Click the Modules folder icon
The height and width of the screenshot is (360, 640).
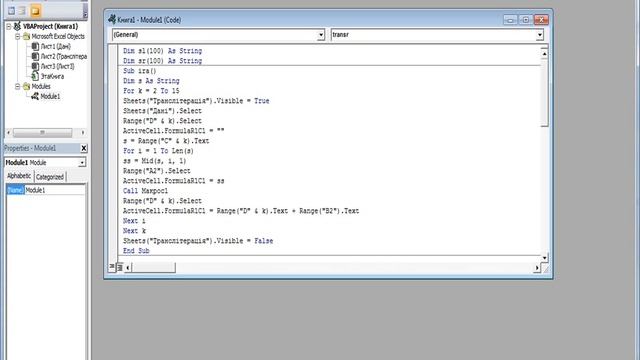click(27, 87)
